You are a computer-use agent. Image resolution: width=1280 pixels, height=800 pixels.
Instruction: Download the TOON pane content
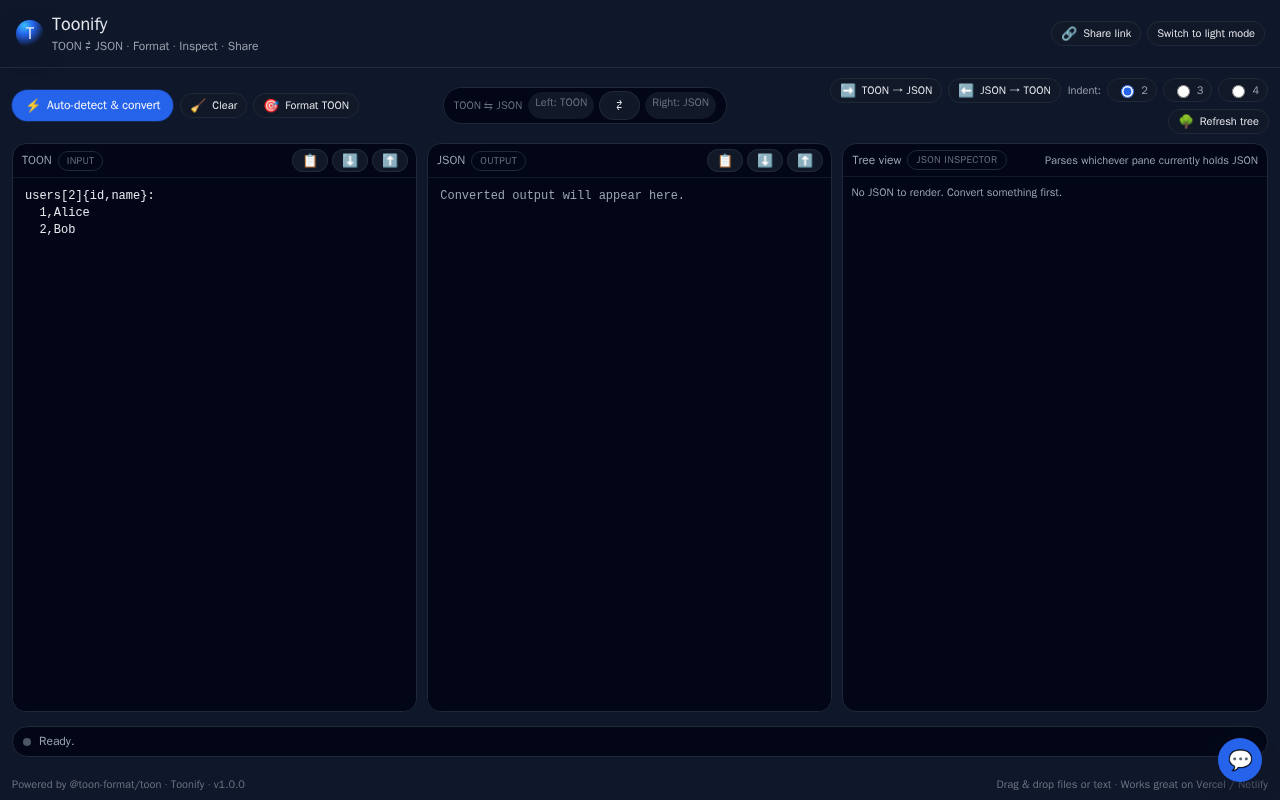point(350,161)
